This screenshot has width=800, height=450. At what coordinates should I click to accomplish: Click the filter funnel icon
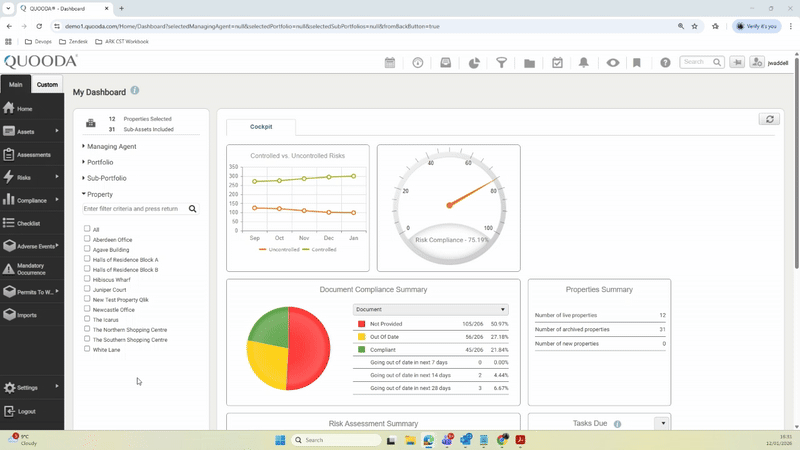(x=502, y=63)
